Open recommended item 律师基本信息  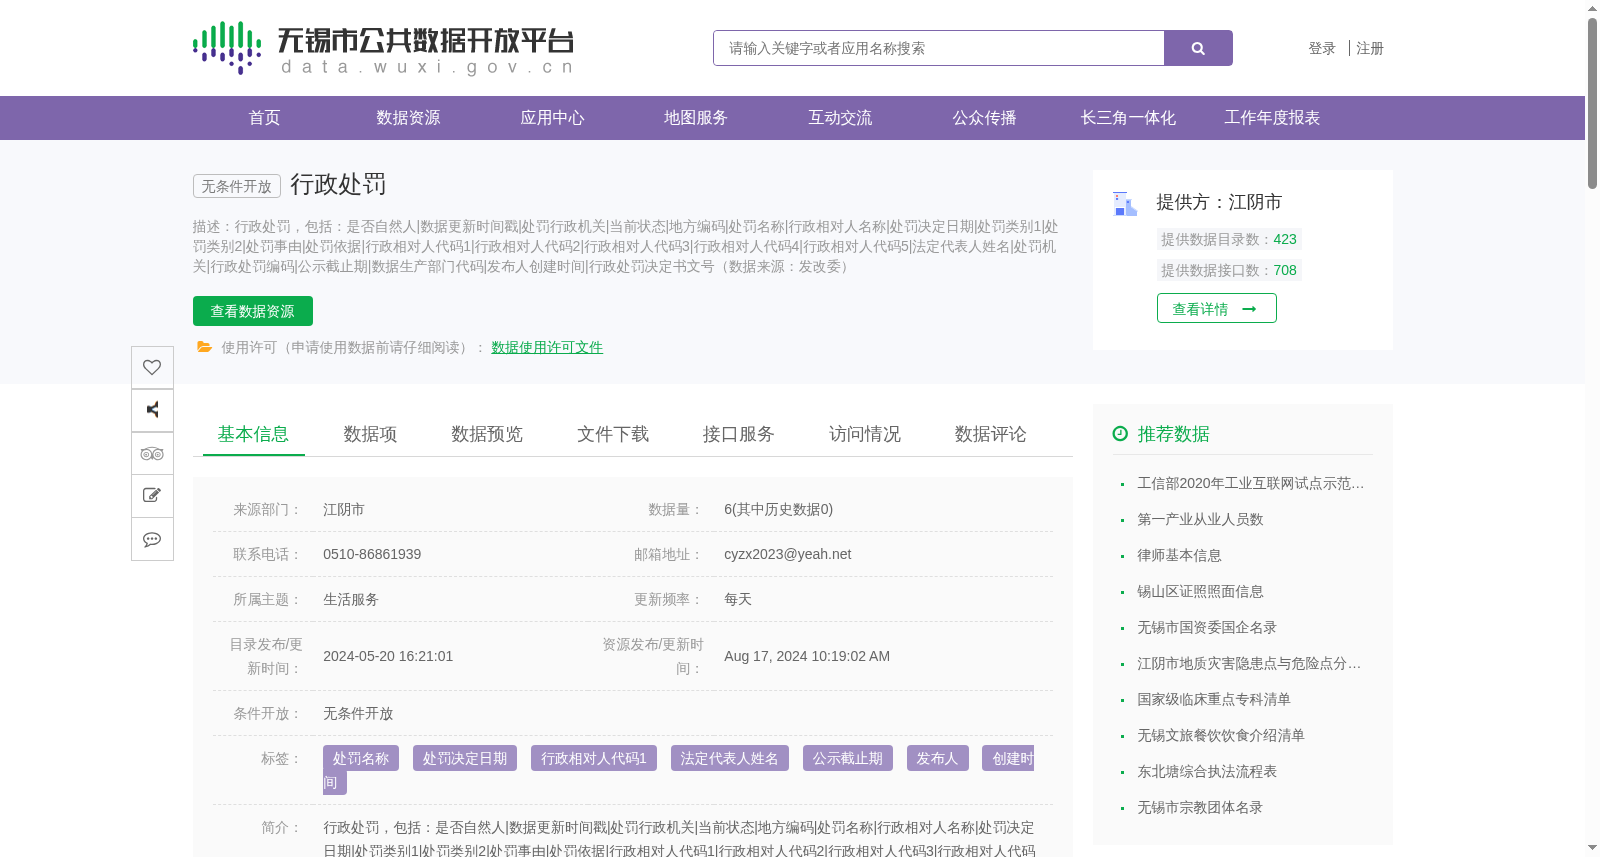point(1179,555)
